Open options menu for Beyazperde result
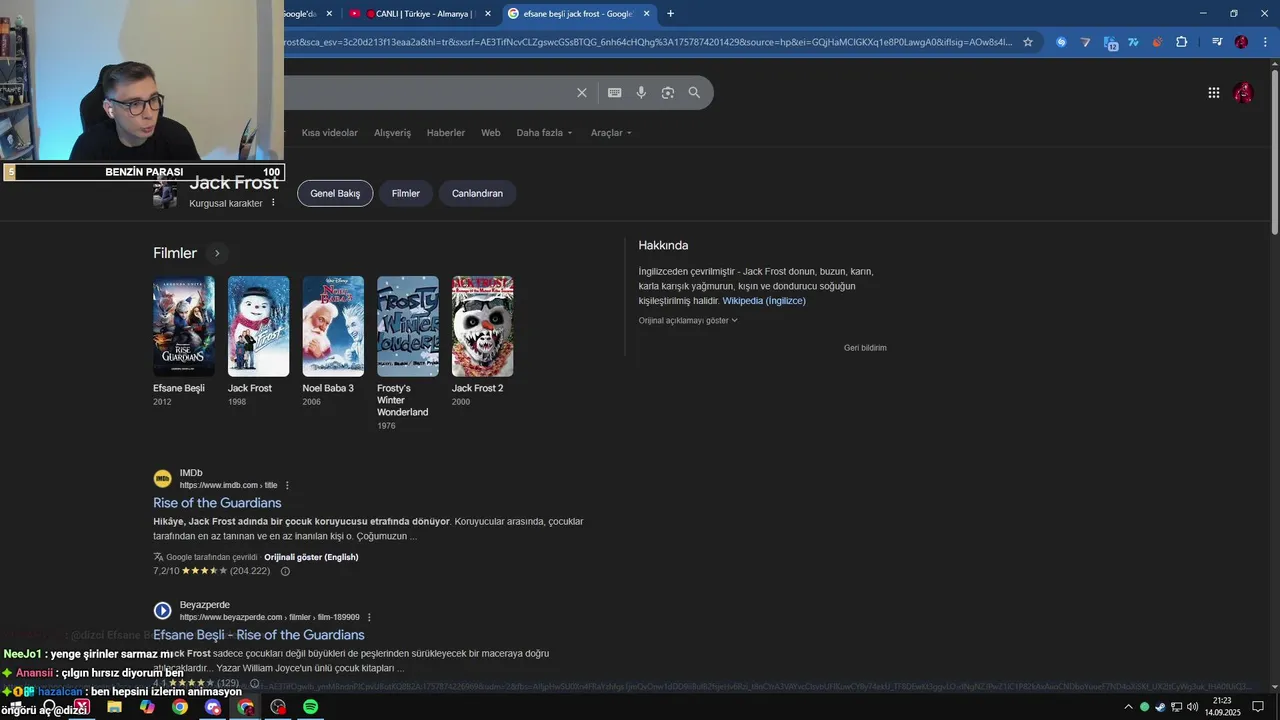 point(369,617)
